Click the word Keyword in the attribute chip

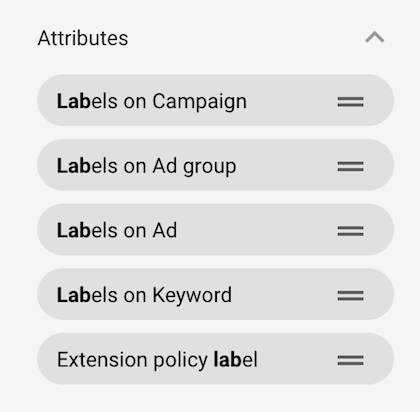(x=192, y=295)
